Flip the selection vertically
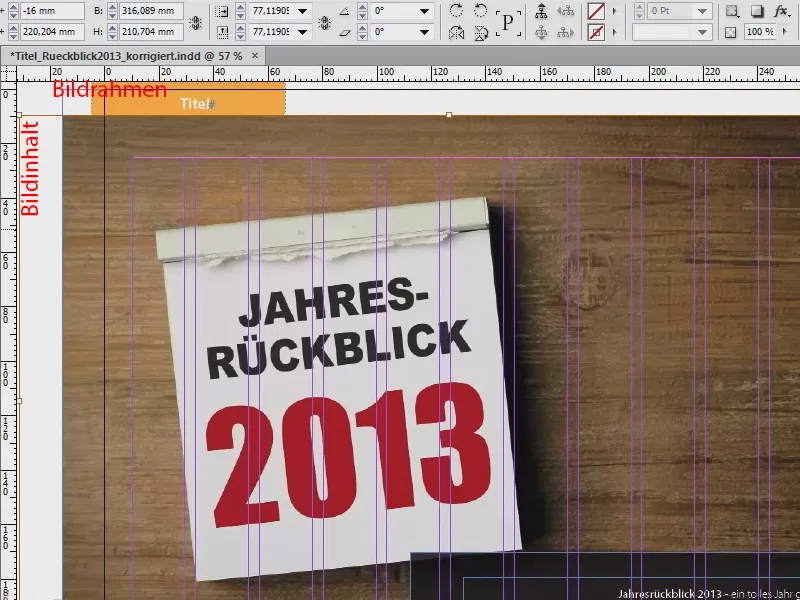The height and width of the screenshot is (600, 800). tap(481, 33)
